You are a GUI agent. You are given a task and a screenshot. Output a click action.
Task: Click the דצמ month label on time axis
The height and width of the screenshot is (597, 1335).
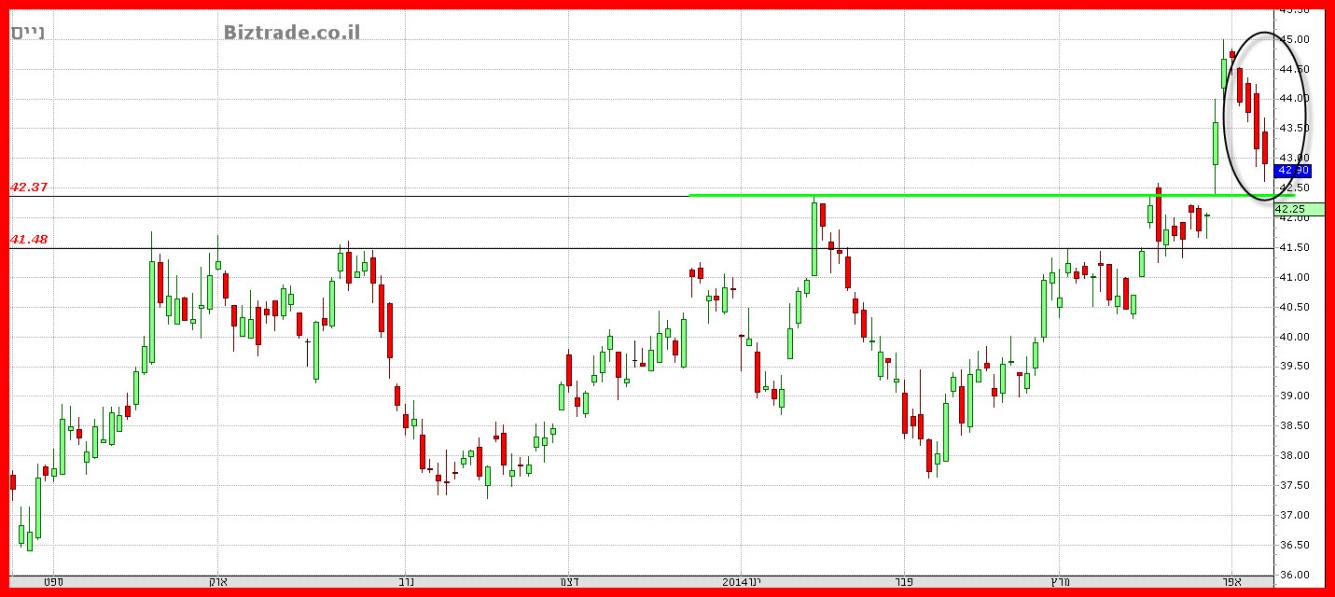point(569,582)
